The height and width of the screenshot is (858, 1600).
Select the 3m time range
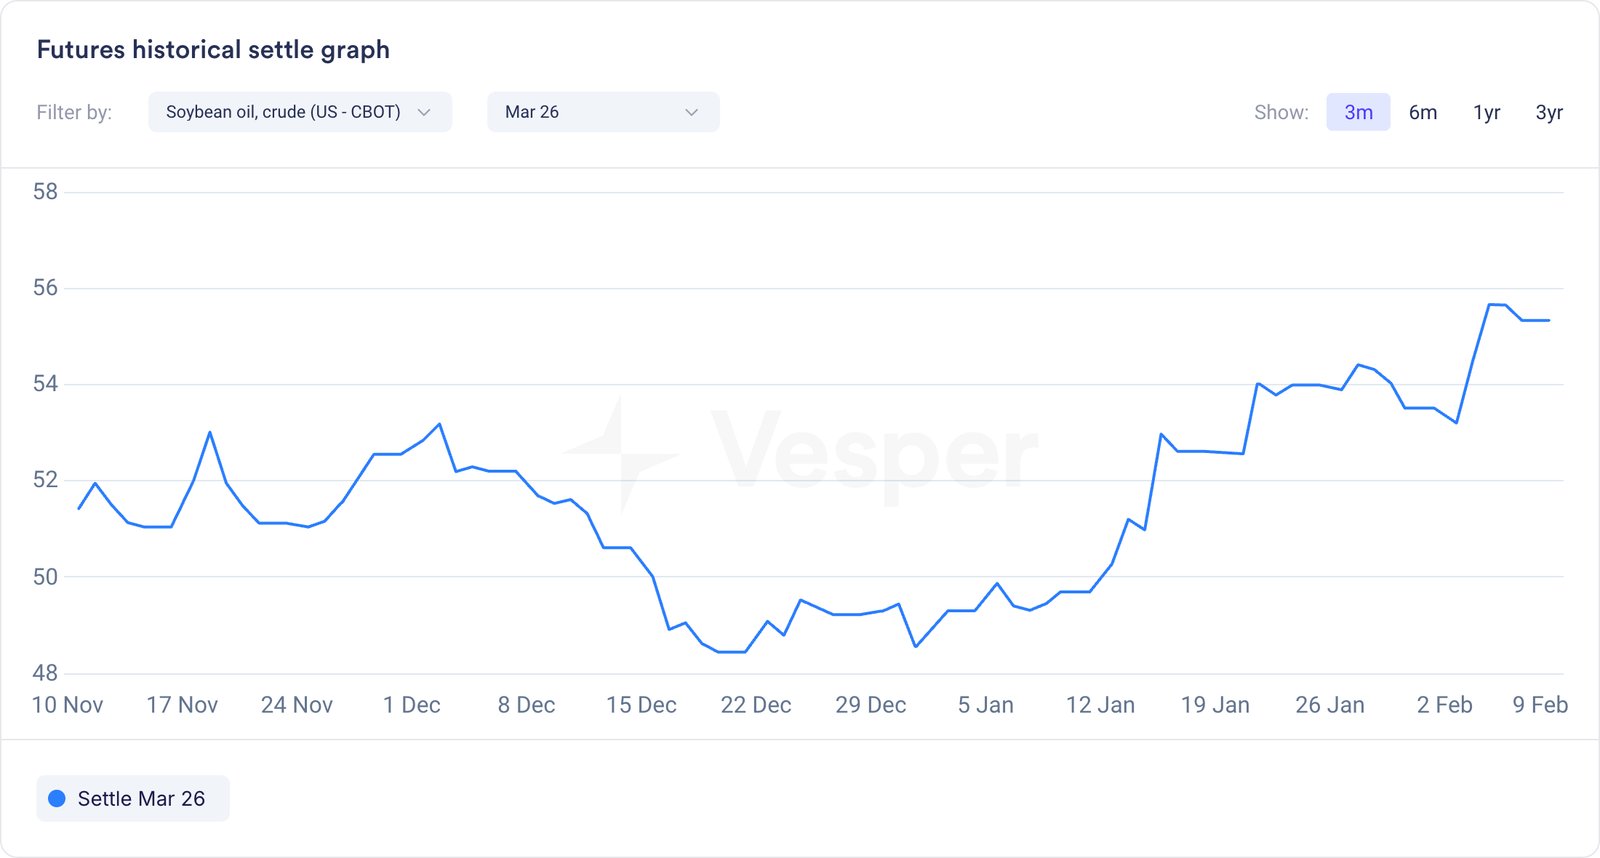click(1358, 112)
